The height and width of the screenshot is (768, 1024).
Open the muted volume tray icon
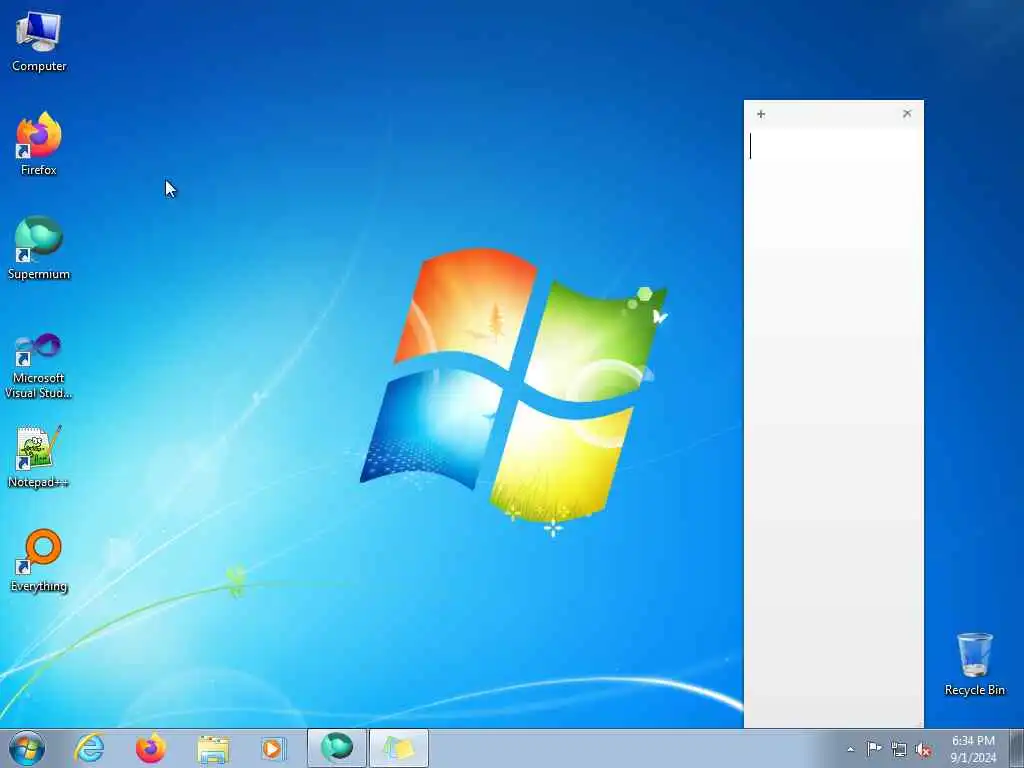[923, 749]
